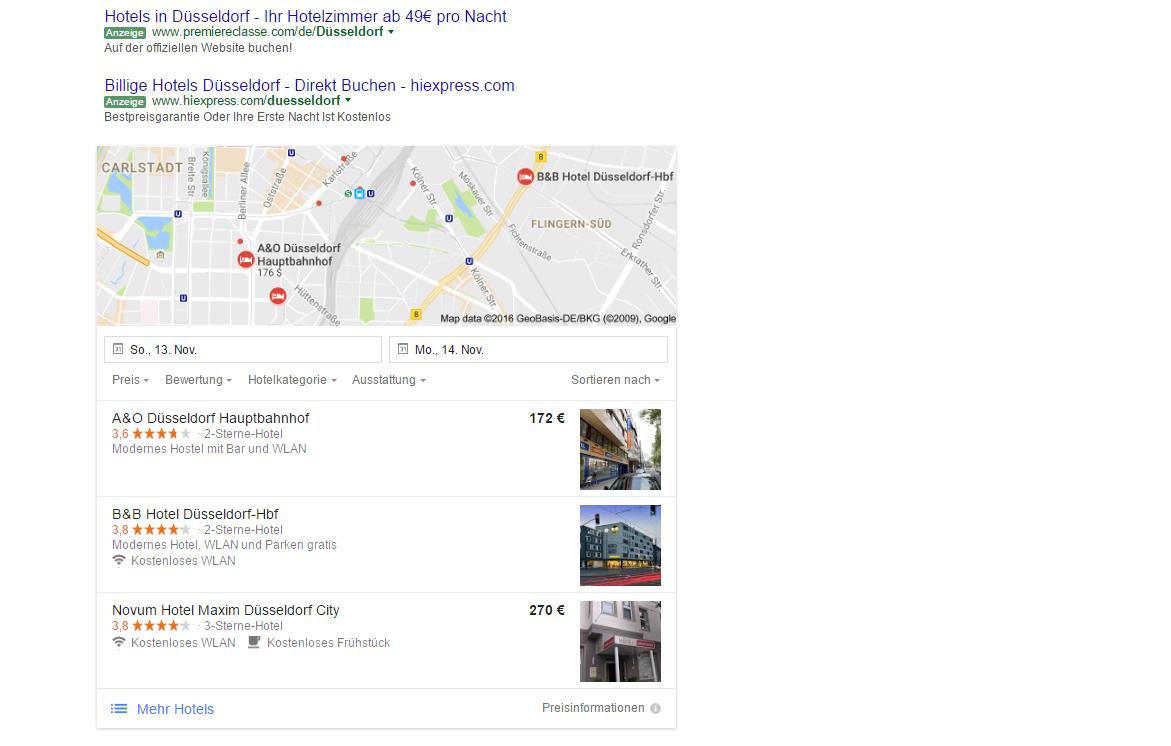Open the Sortieren nach dropdown

coord(615,380)
